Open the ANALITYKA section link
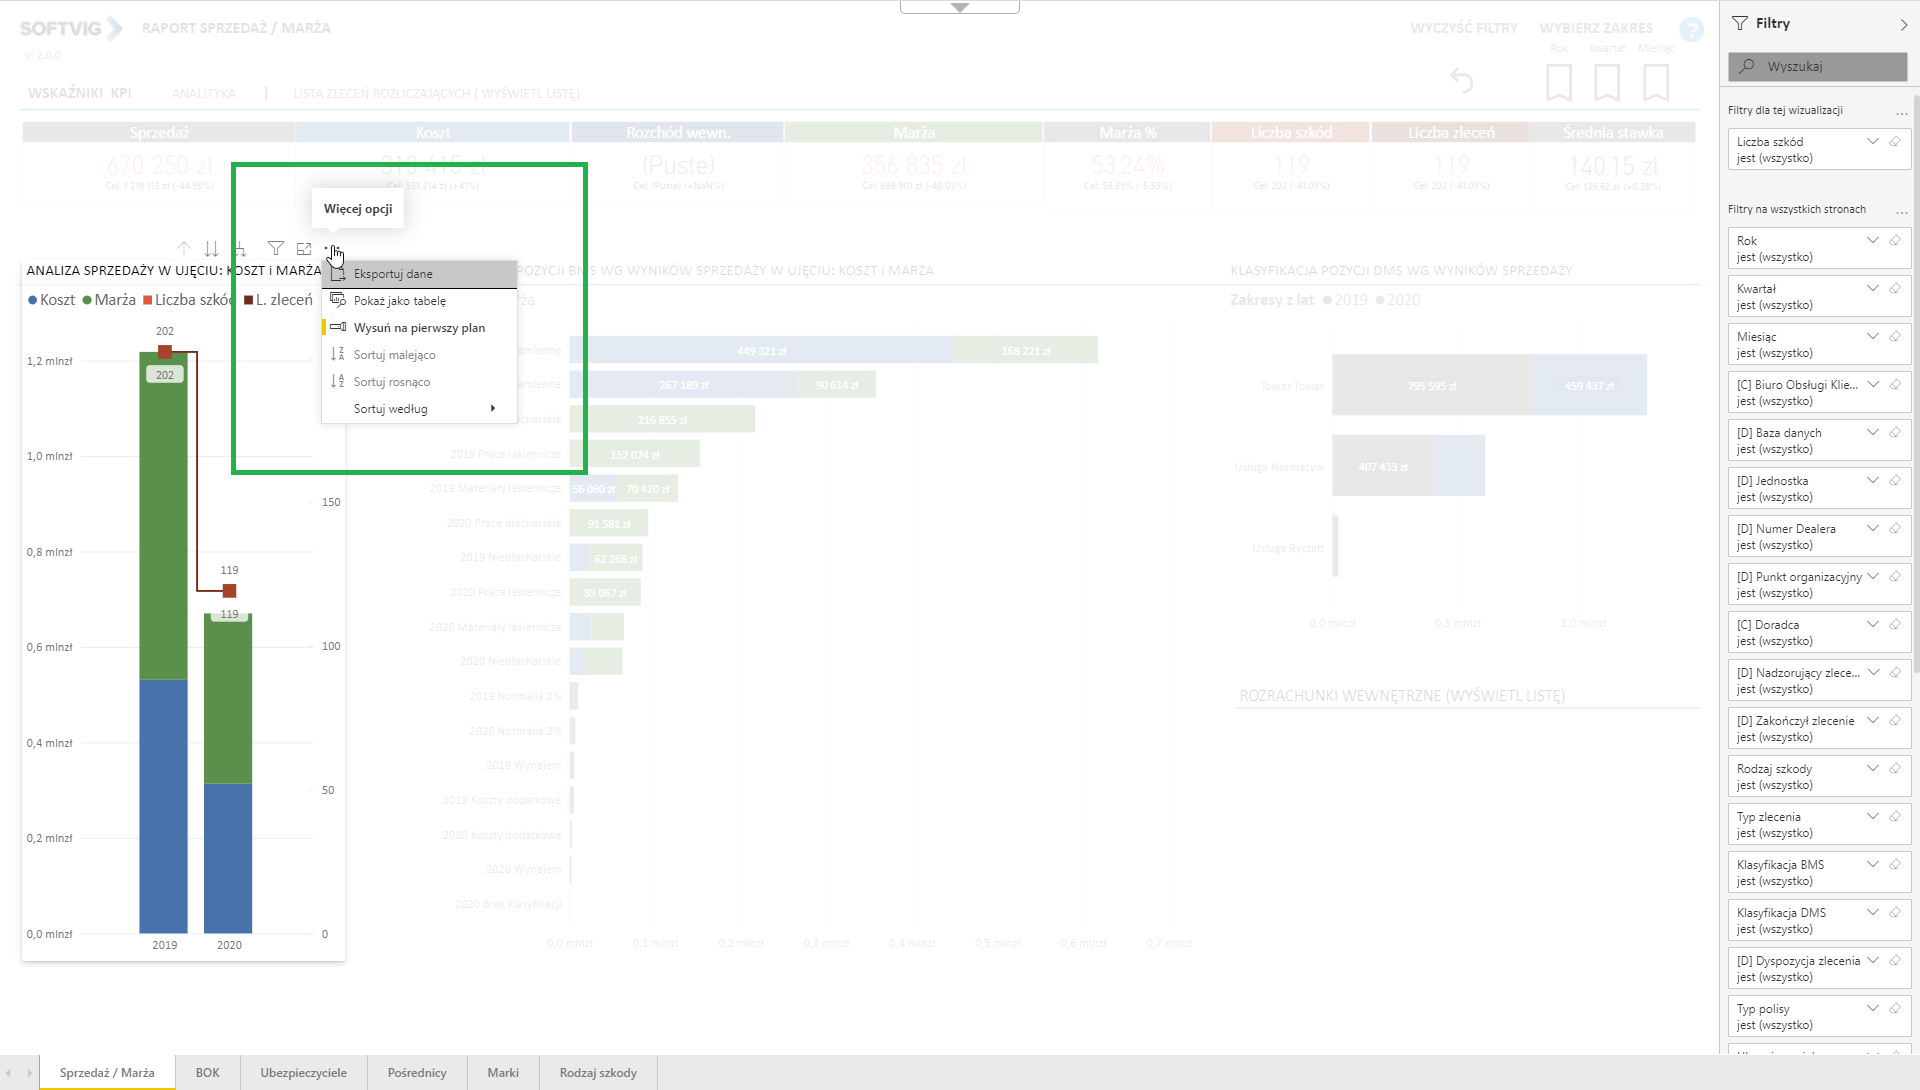 tap(203, 94)
